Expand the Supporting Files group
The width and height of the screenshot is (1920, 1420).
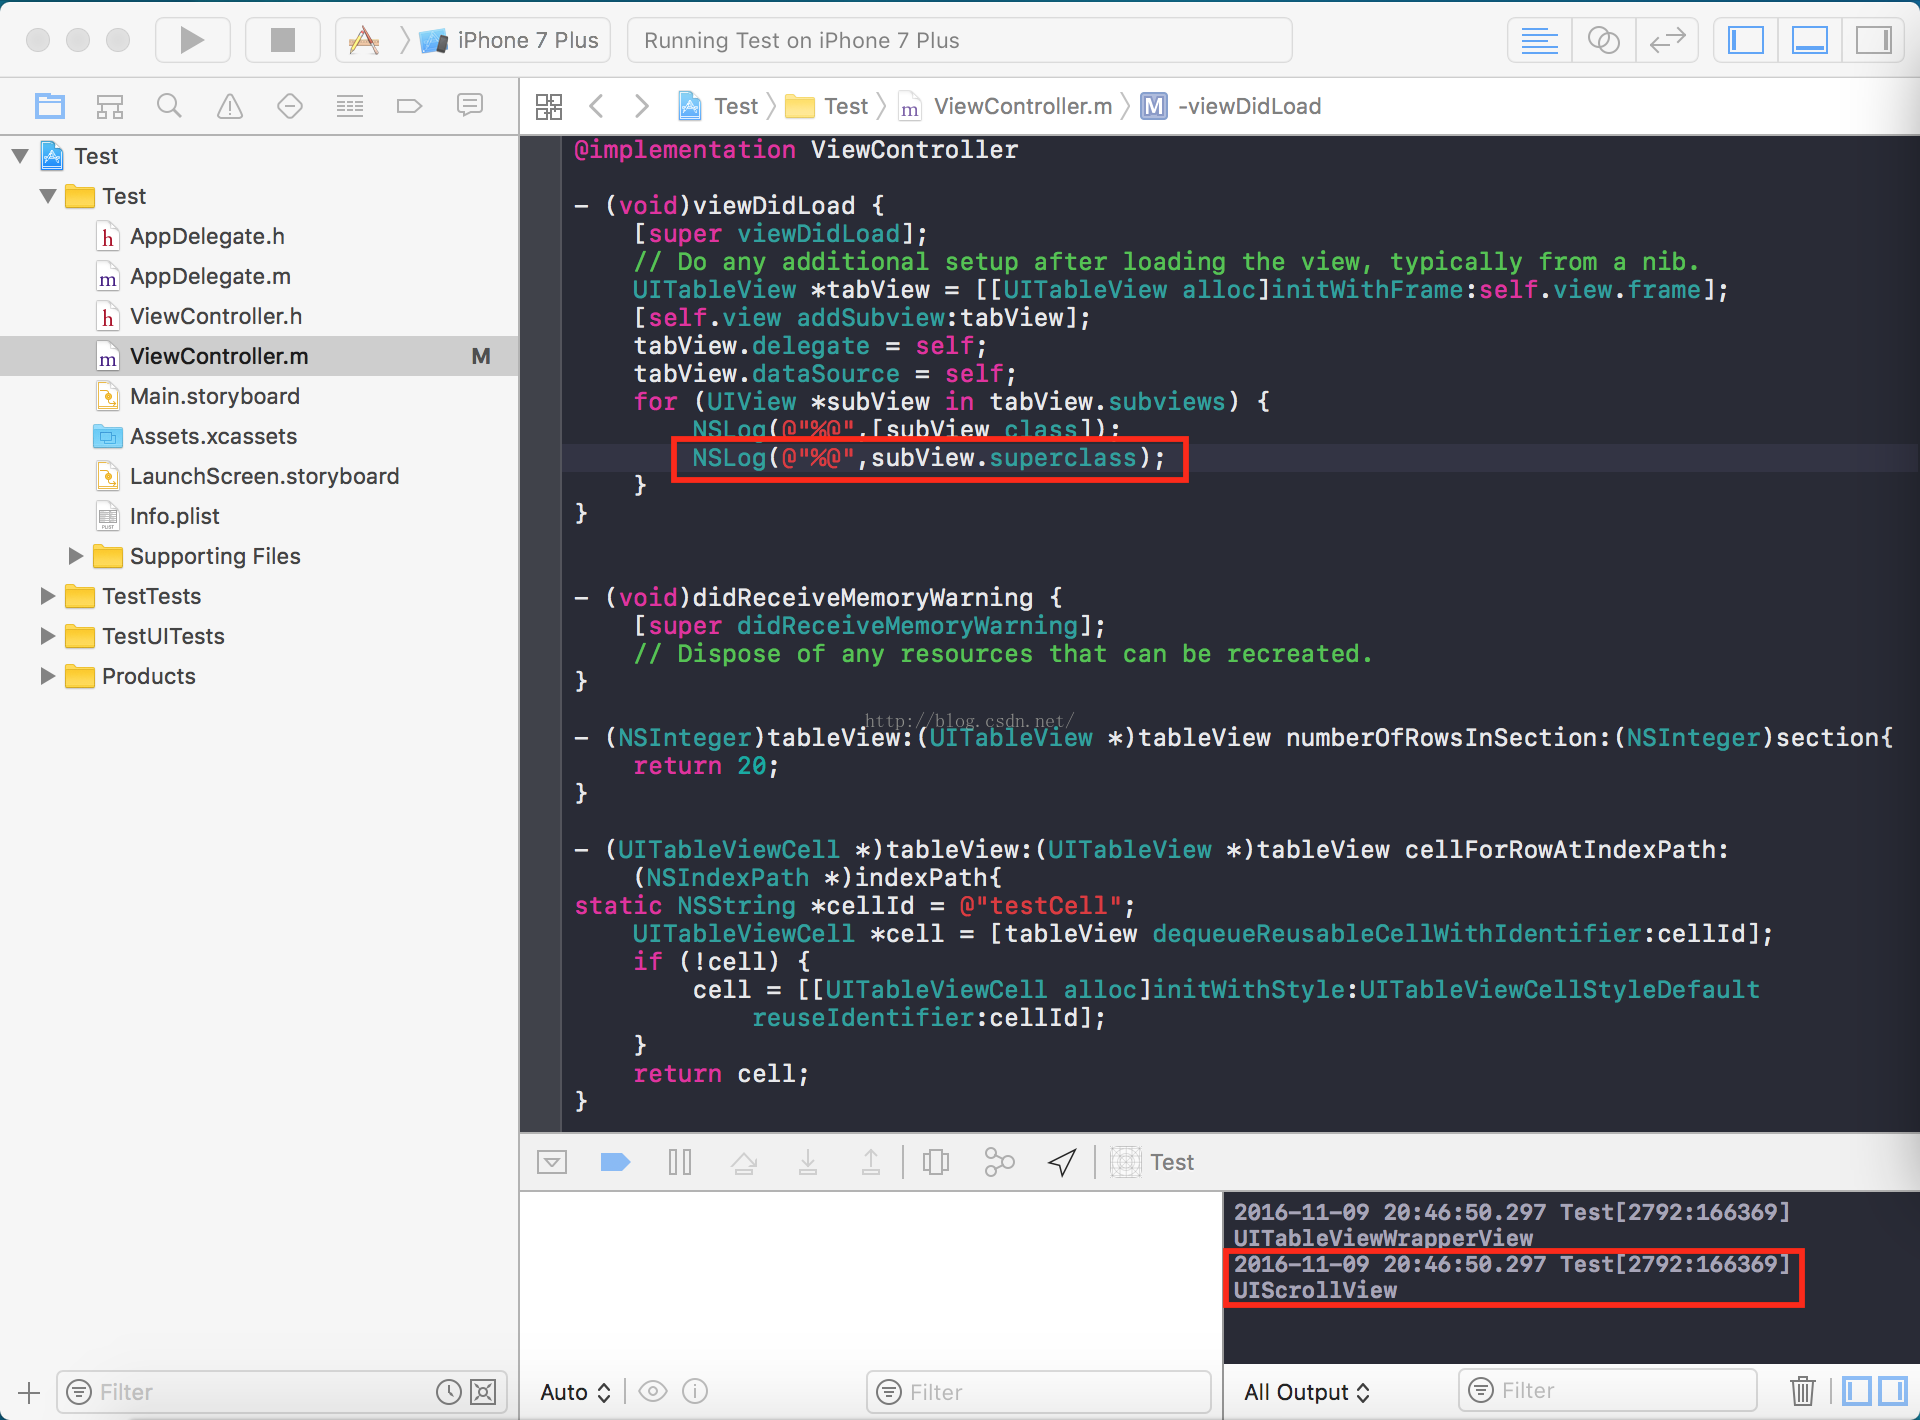click(x=76, y=556)
